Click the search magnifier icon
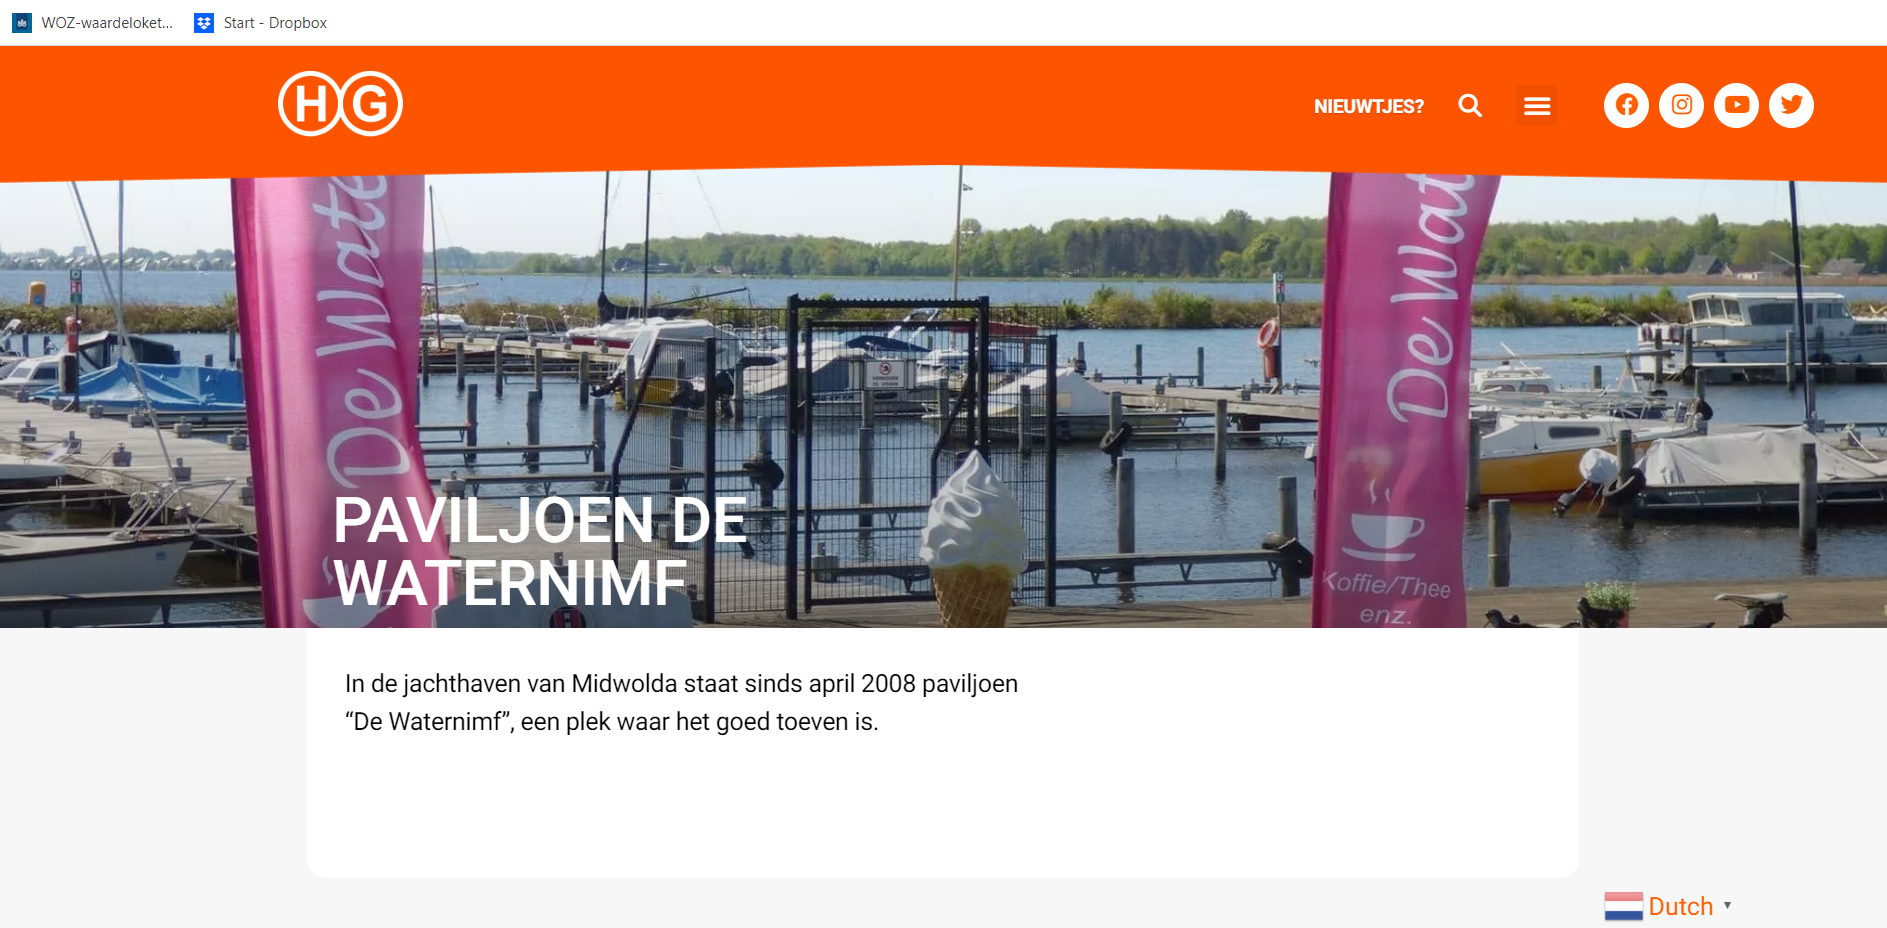This screenshot has width=1887, height=928. point(1470,105)
